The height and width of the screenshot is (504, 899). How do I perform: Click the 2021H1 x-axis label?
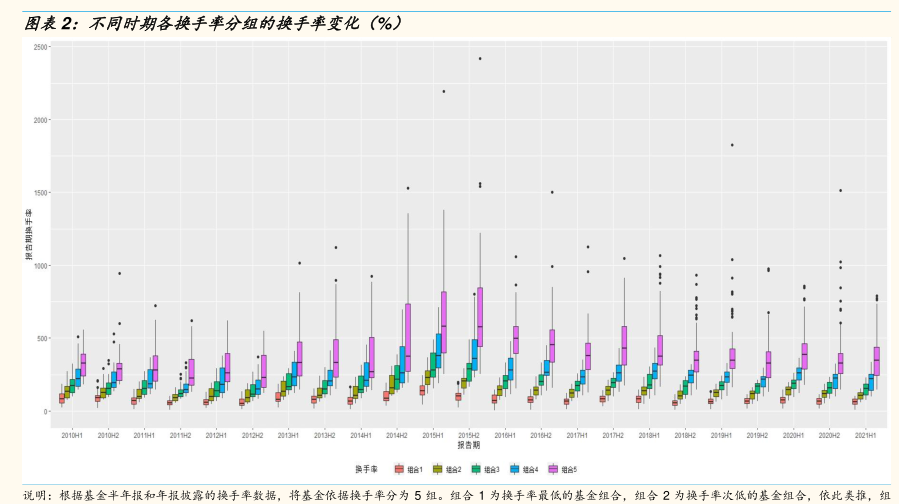tap(864, 436)
